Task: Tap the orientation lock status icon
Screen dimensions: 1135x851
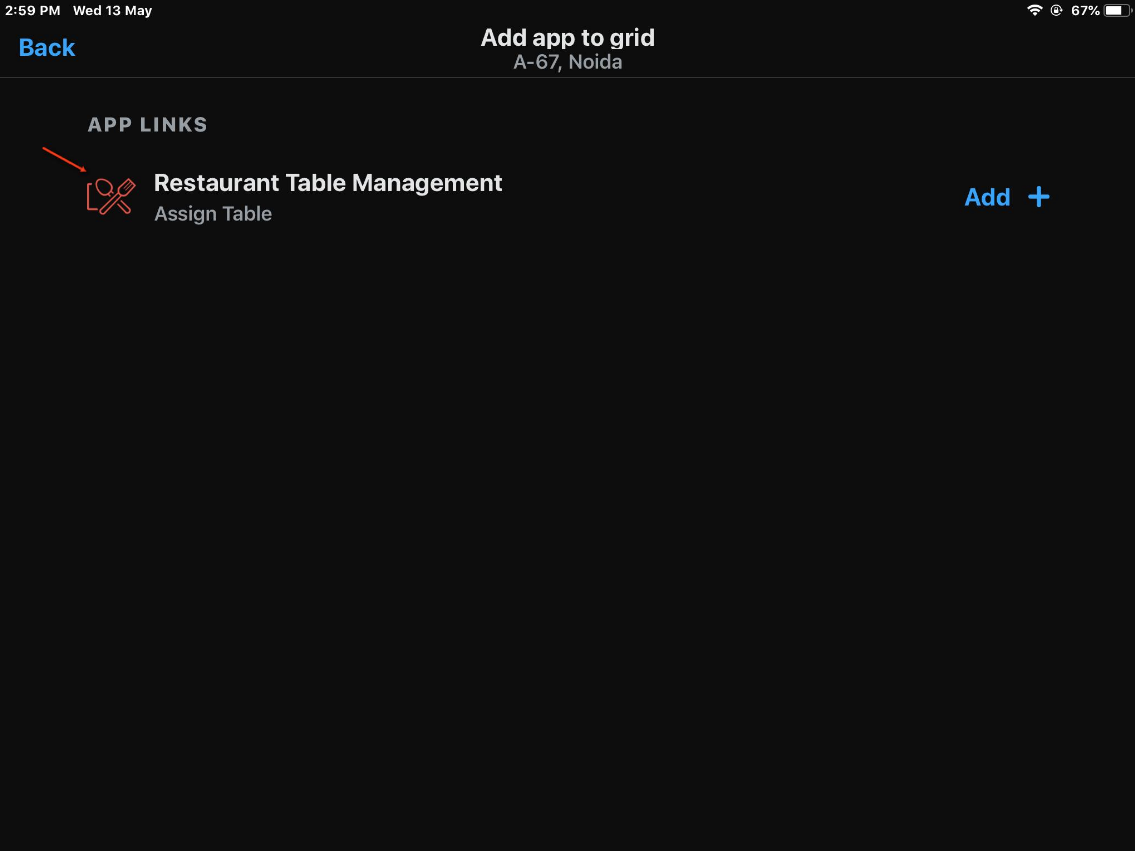Action: [x=1056, y=10]
